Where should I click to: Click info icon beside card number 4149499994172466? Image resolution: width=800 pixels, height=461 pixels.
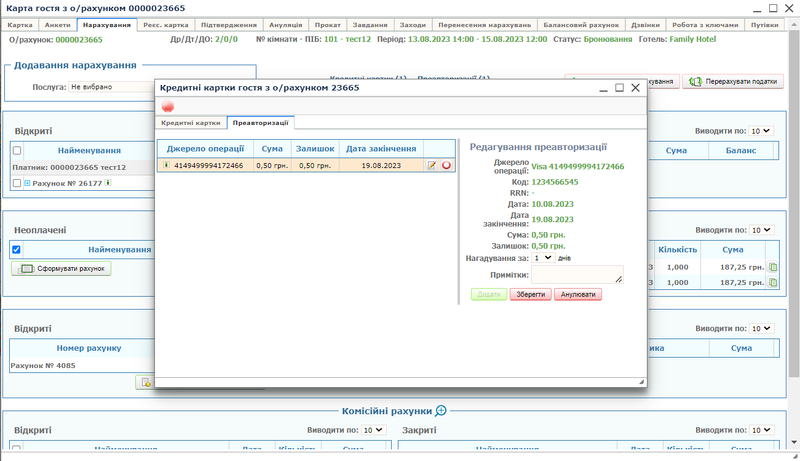coord(166,165)
